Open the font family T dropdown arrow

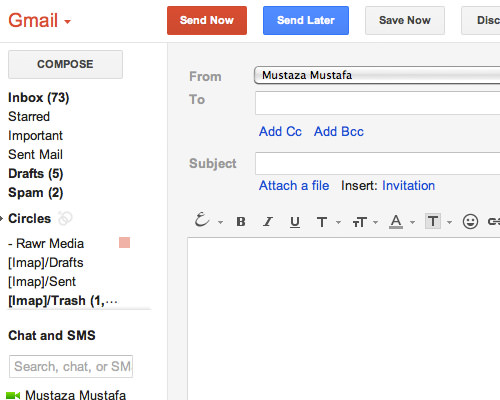pyautogui.click(x=338, y=222)
